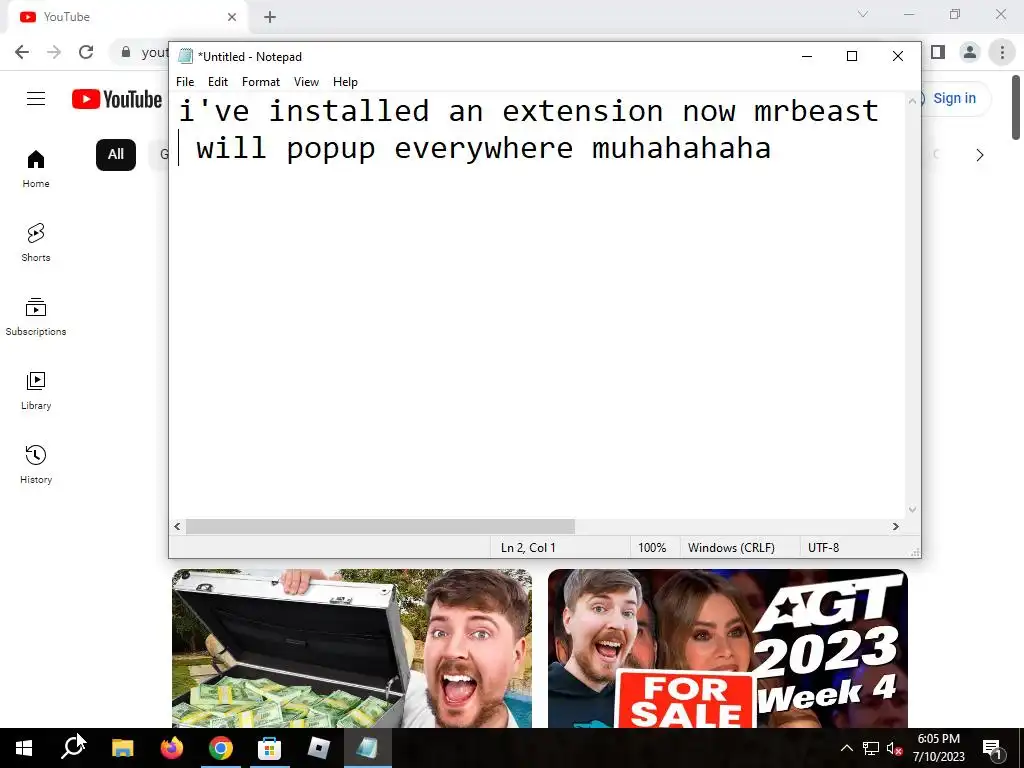Open AGT 2023 Week 4 thumbnail

click(728, 648)
